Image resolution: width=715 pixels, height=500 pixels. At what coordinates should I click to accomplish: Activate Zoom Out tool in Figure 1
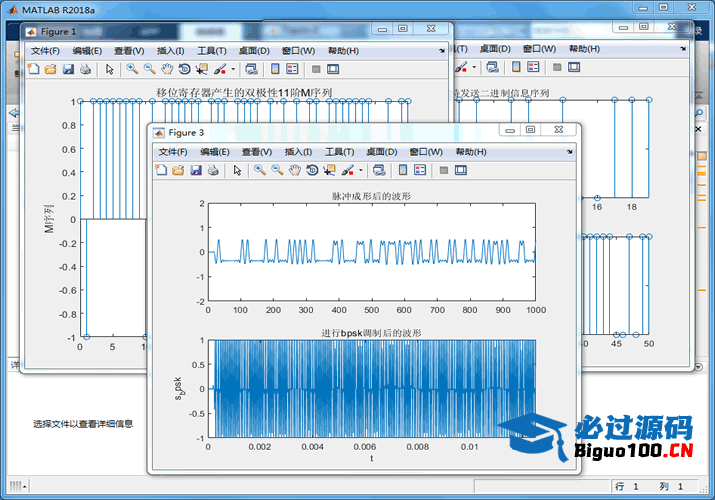pos(150,69)
